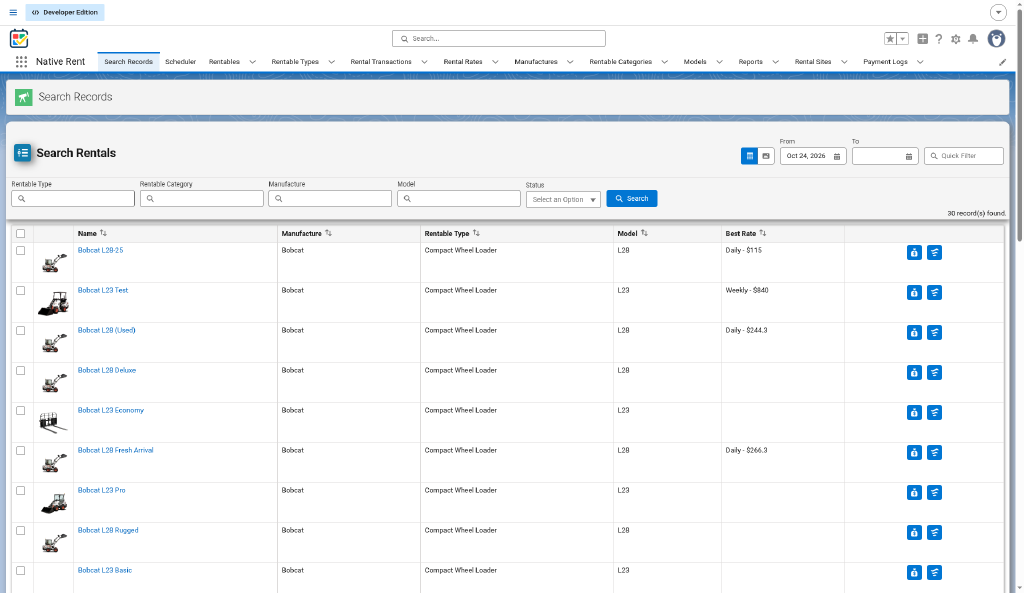Sort by Manufacture column arrows
This screenshot has width=1024, height=593.
point(328,233)
